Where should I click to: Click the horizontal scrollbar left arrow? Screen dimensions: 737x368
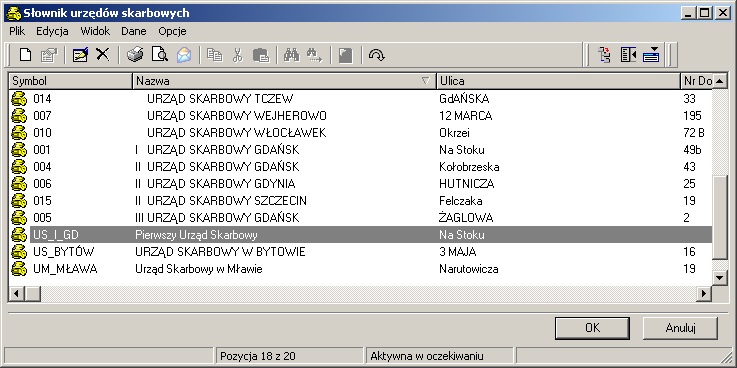[x=17, y=293]
